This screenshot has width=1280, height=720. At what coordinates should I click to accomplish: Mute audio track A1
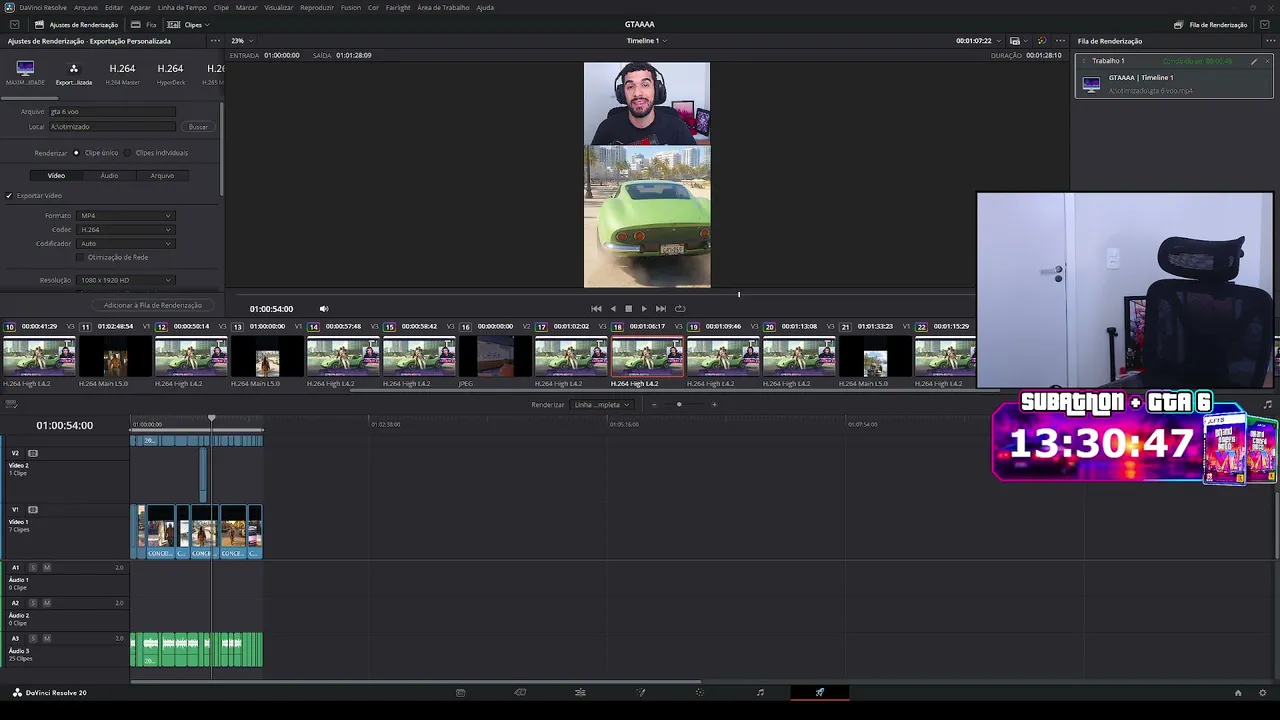pyautogui.click(x=47, y=568)
